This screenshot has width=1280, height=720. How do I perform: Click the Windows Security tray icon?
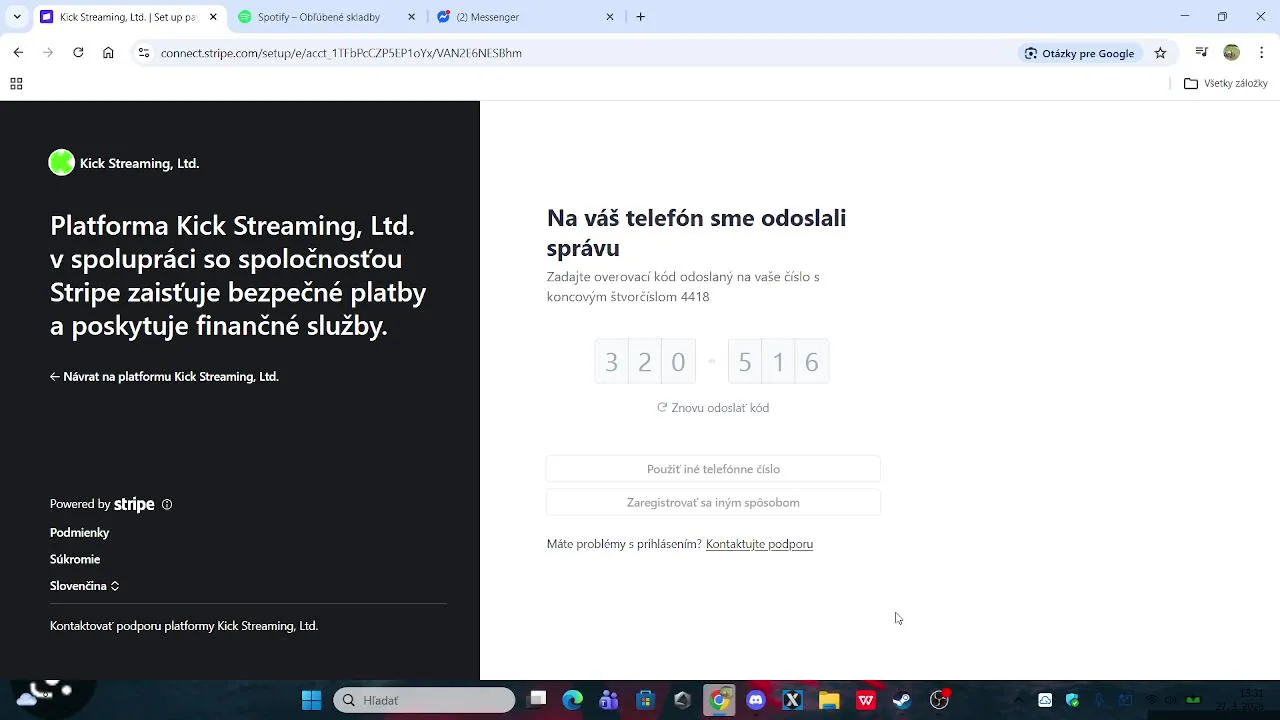1073,700
